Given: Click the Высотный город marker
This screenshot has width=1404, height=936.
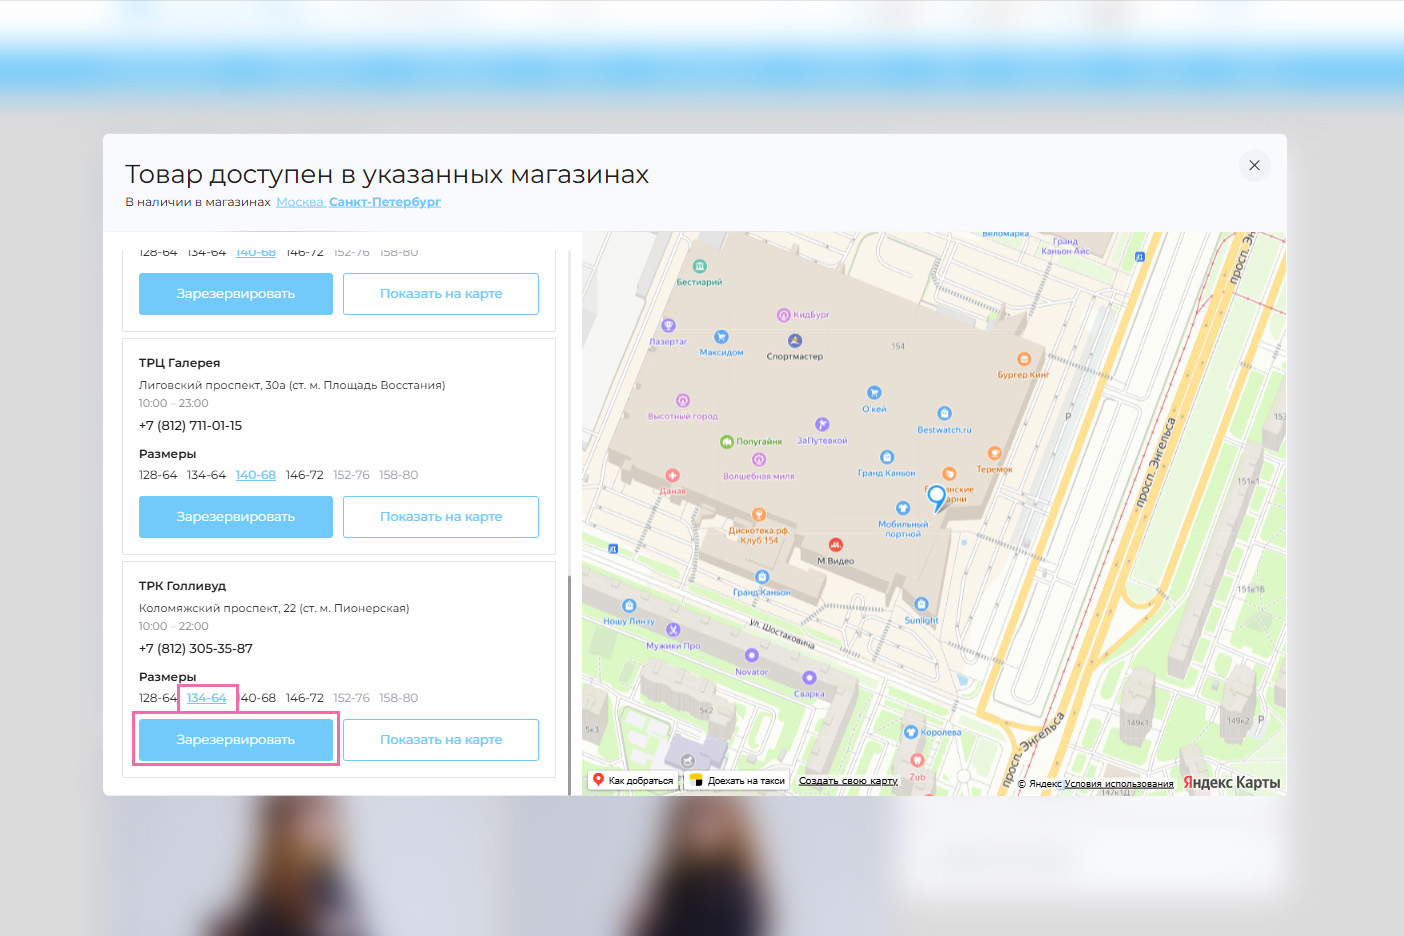Looking at the screenshot, I should click(683, 400).
